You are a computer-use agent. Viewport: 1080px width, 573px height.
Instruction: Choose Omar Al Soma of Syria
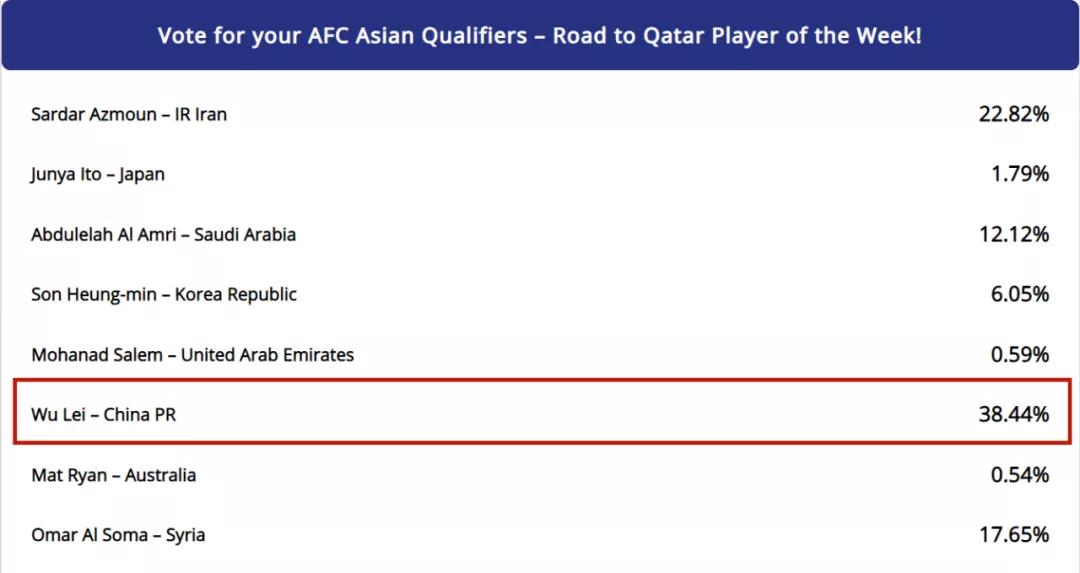coord(118,535)
